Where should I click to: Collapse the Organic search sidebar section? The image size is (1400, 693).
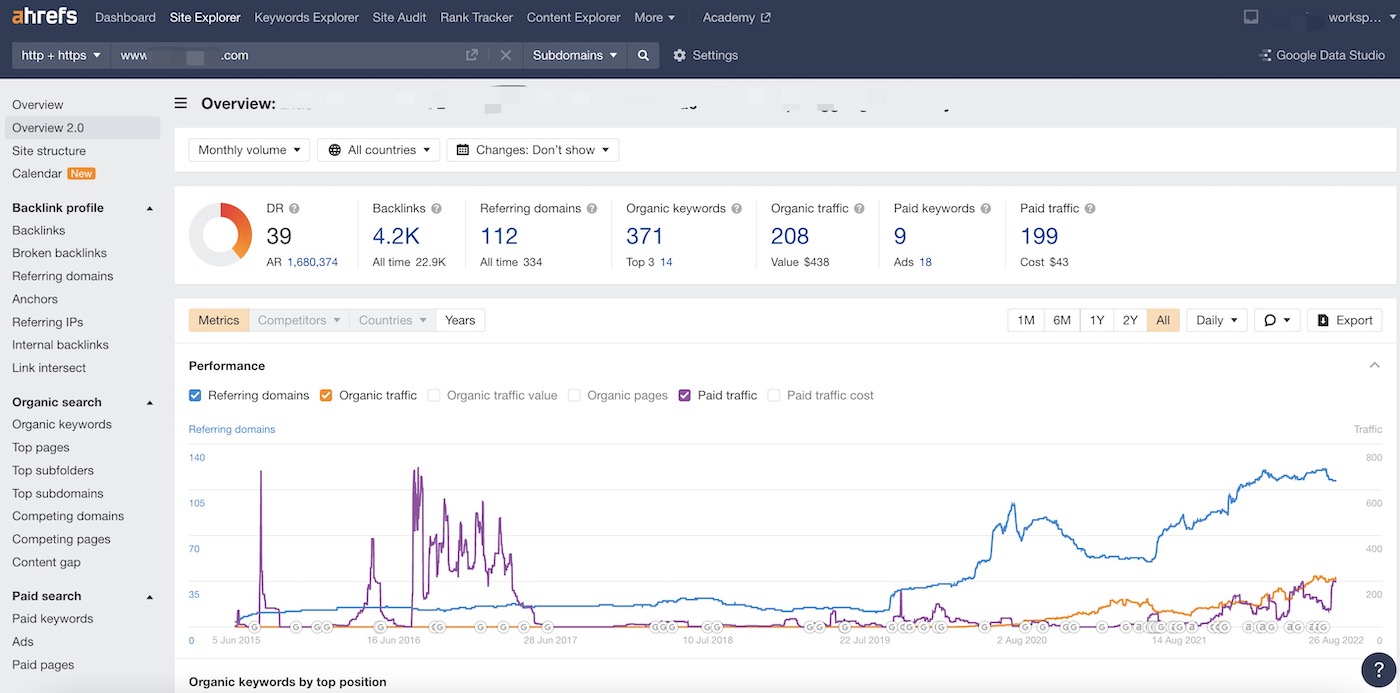click(x=150, y=402)
